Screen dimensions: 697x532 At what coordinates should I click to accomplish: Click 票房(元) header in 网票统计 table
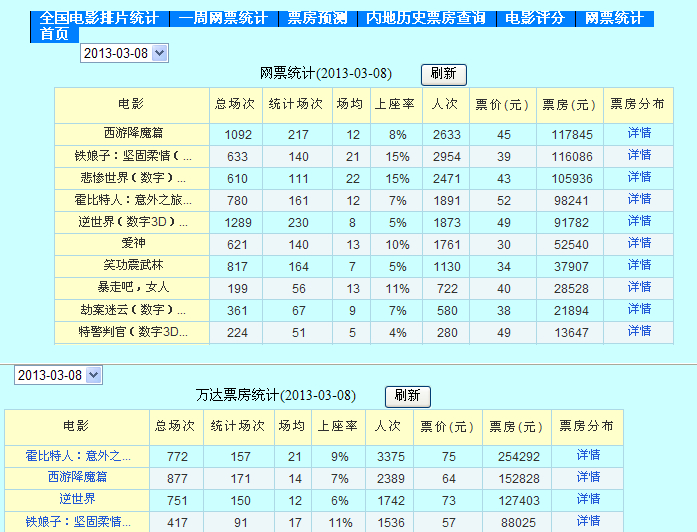point(569,105)
